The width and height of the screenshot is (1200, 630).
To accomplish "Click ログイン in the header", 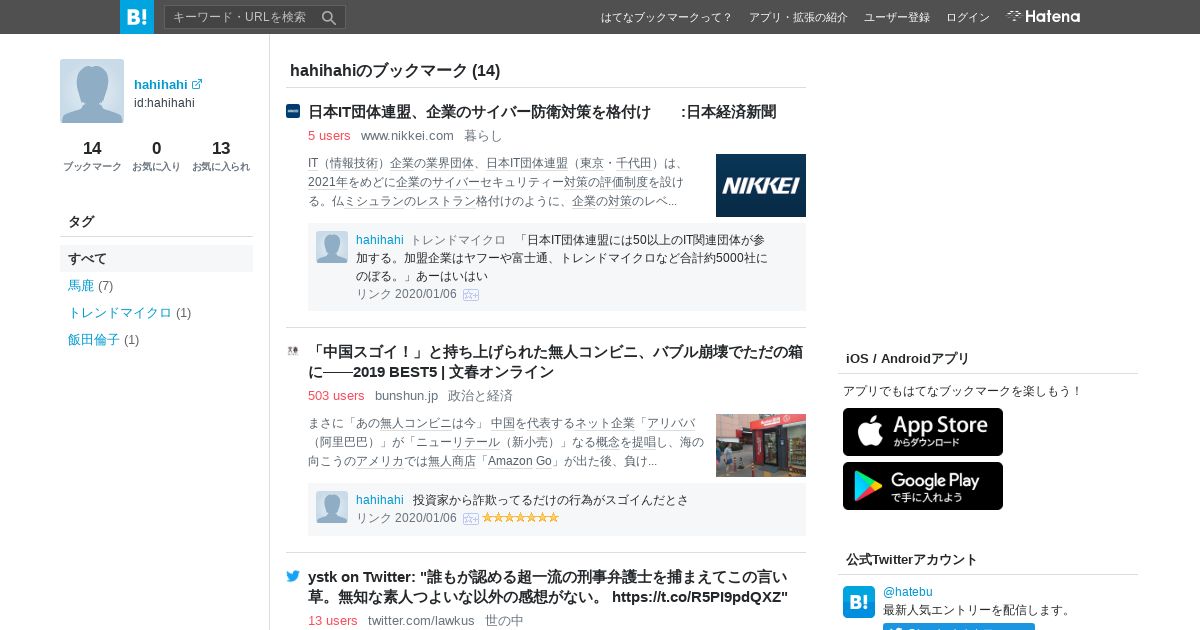I will click(968, 17).
